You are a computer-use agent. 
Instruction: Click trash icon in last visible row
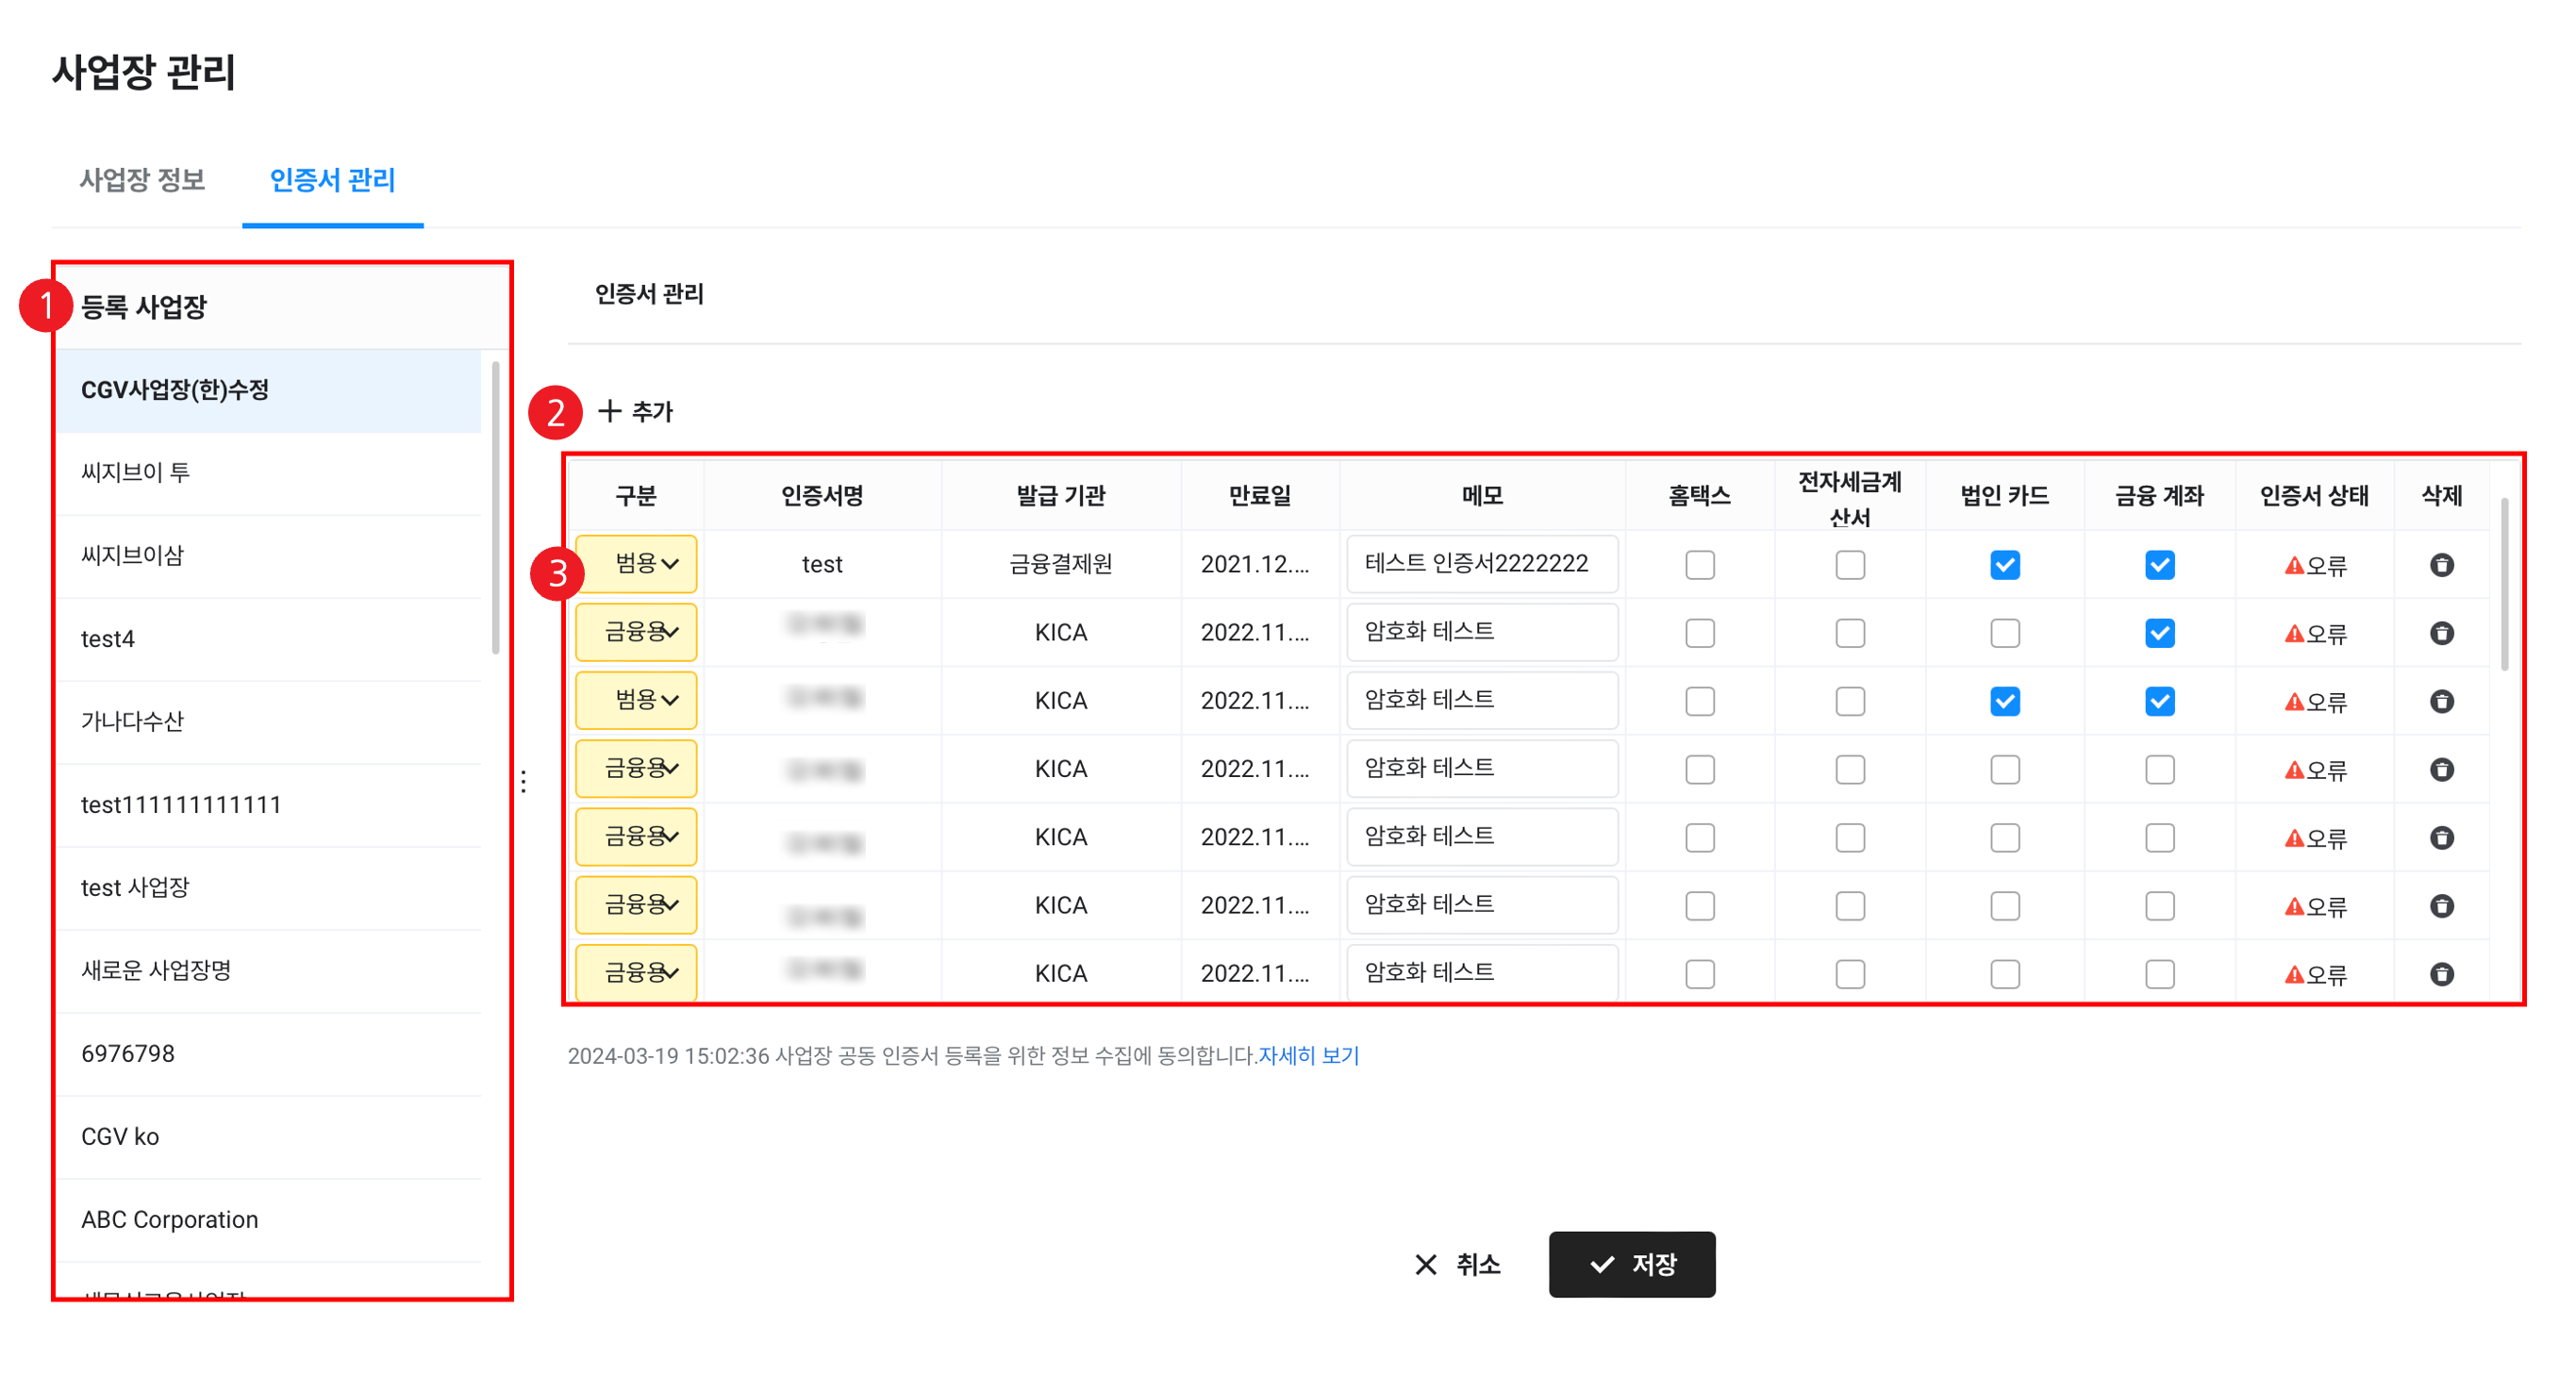pos(2441,973)
